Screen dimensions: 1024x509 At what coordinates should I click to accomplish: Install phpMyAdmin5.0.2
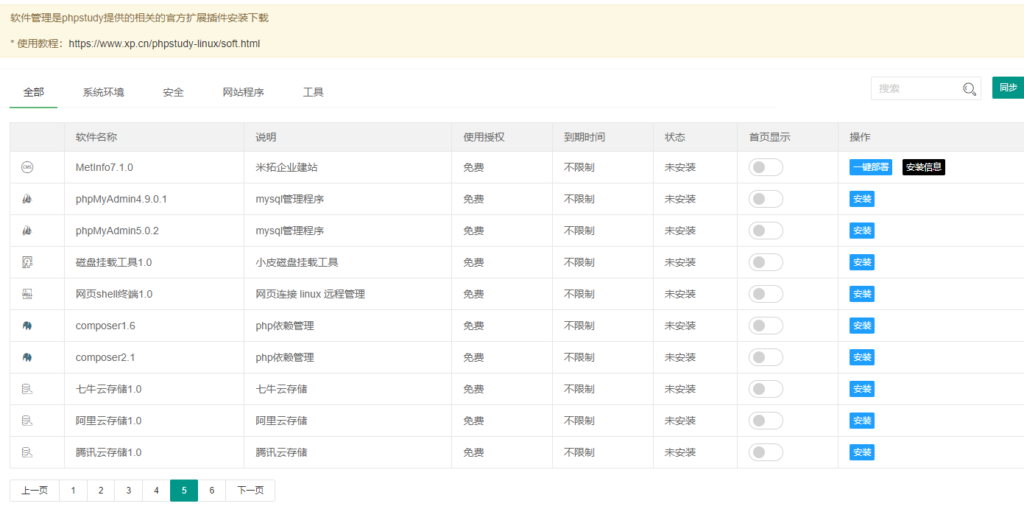click(862, 231)
